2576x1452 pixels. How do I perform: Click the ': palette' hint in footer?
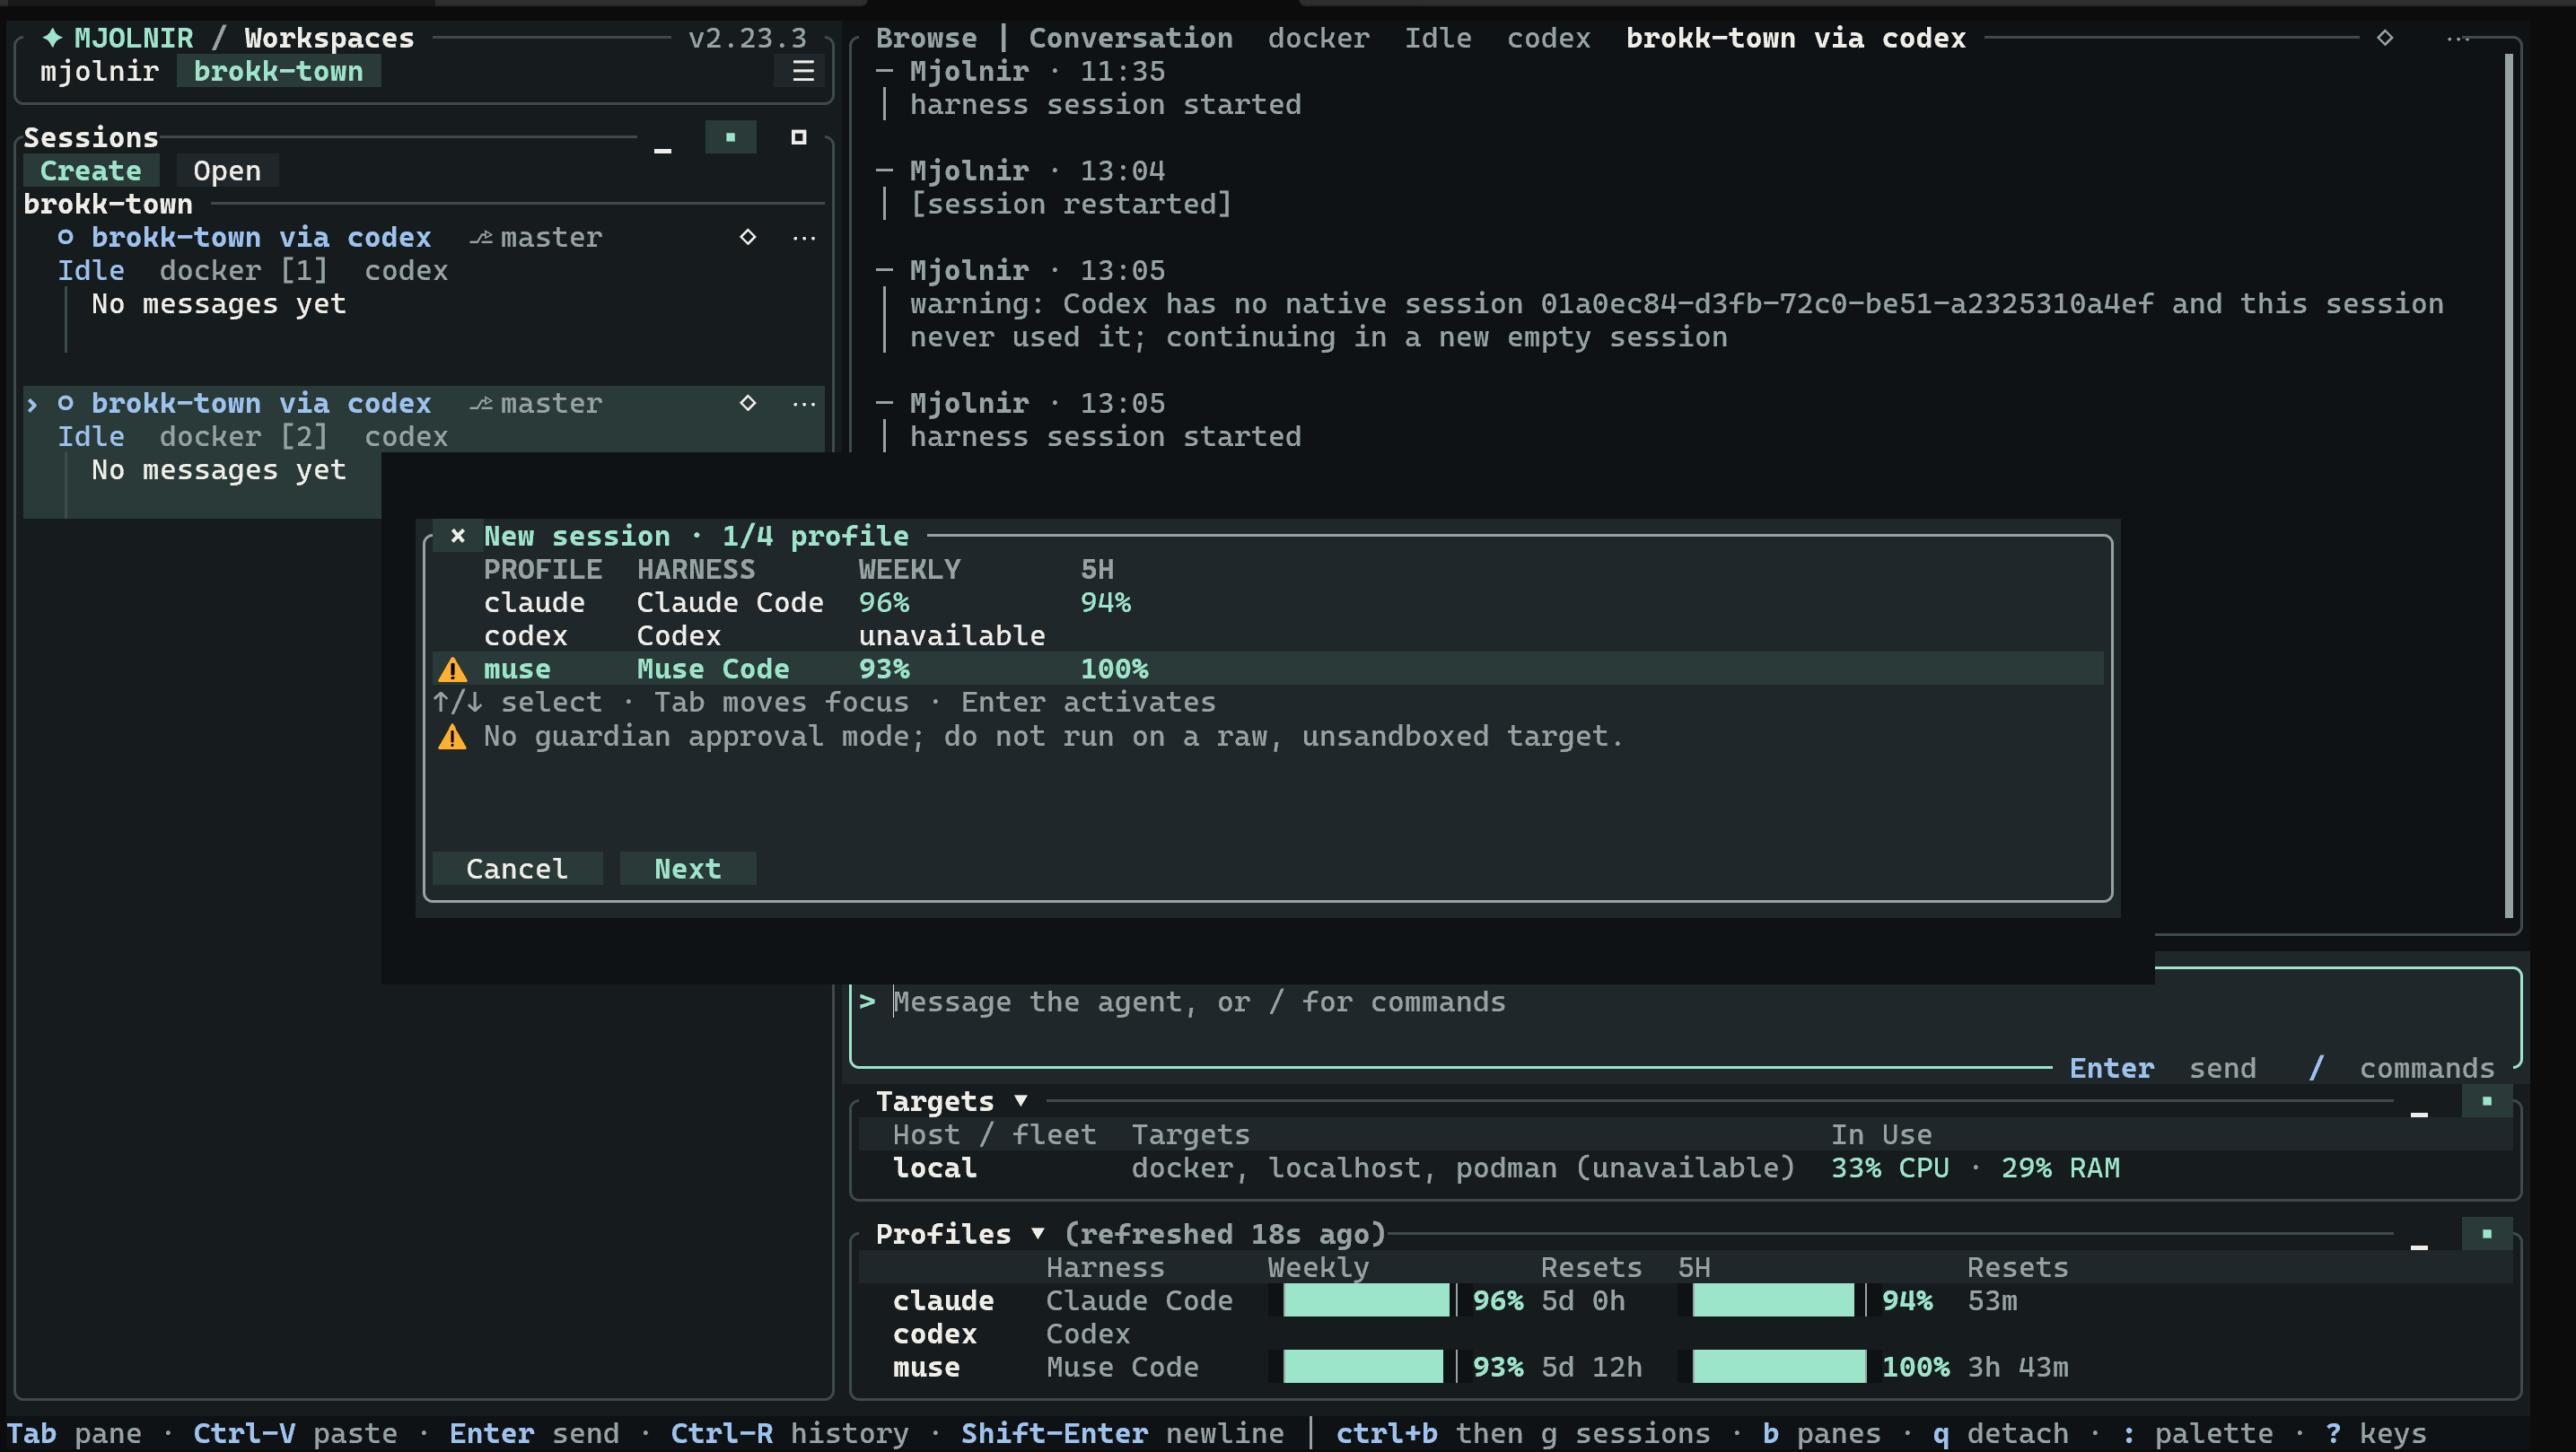coord(2196,1433)
